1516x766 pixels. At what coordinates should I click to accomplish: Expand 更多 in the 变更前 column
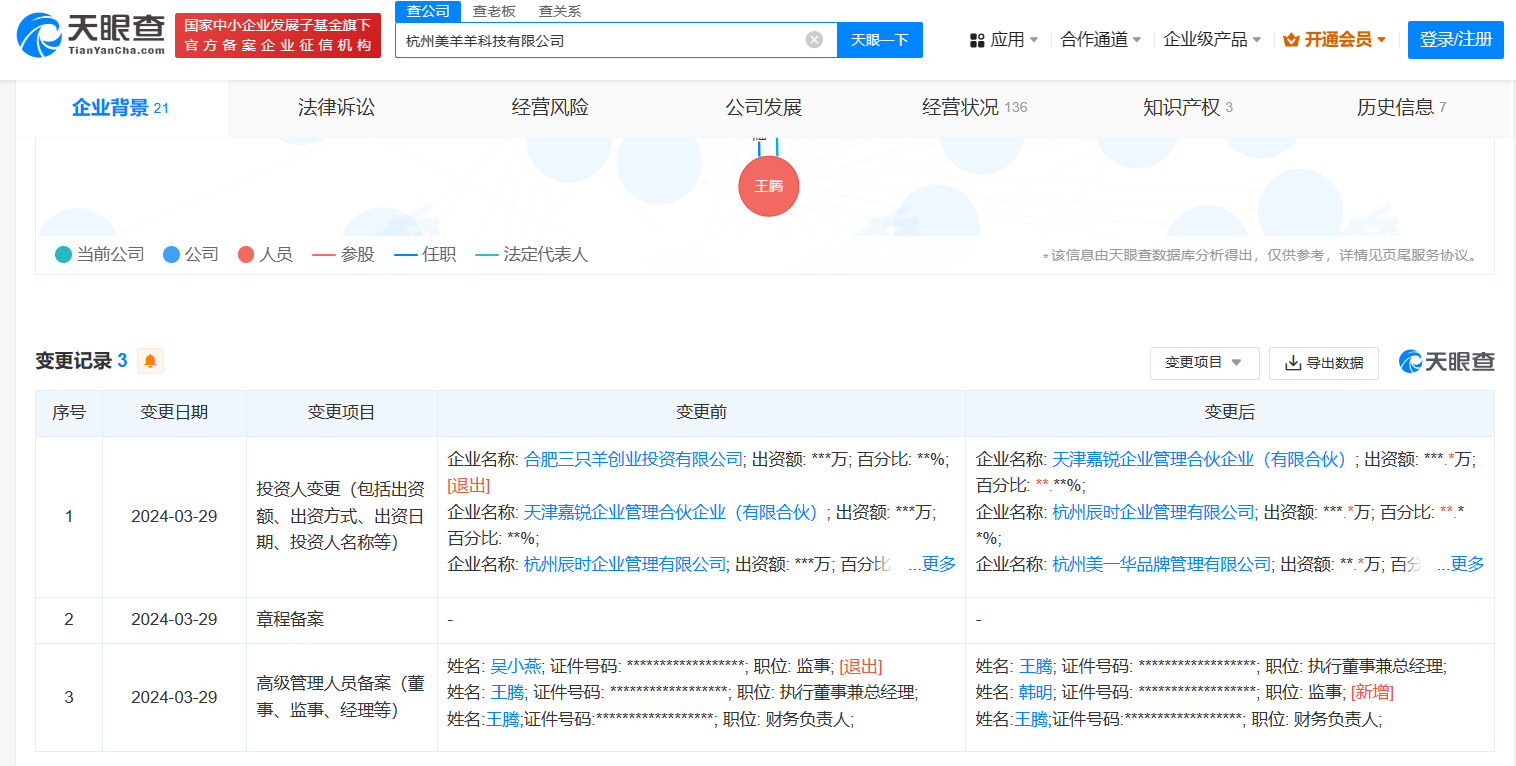[939, 564]
